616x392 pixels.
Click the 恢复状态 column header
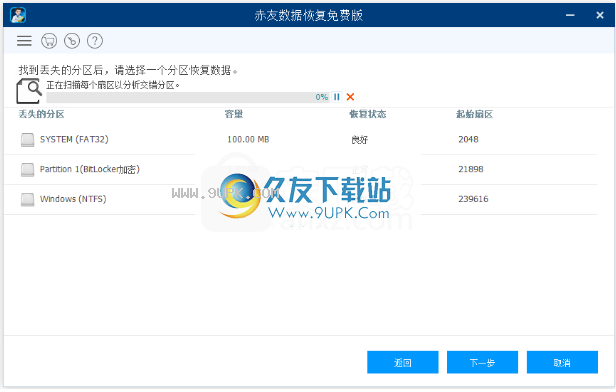coord(368,114)
